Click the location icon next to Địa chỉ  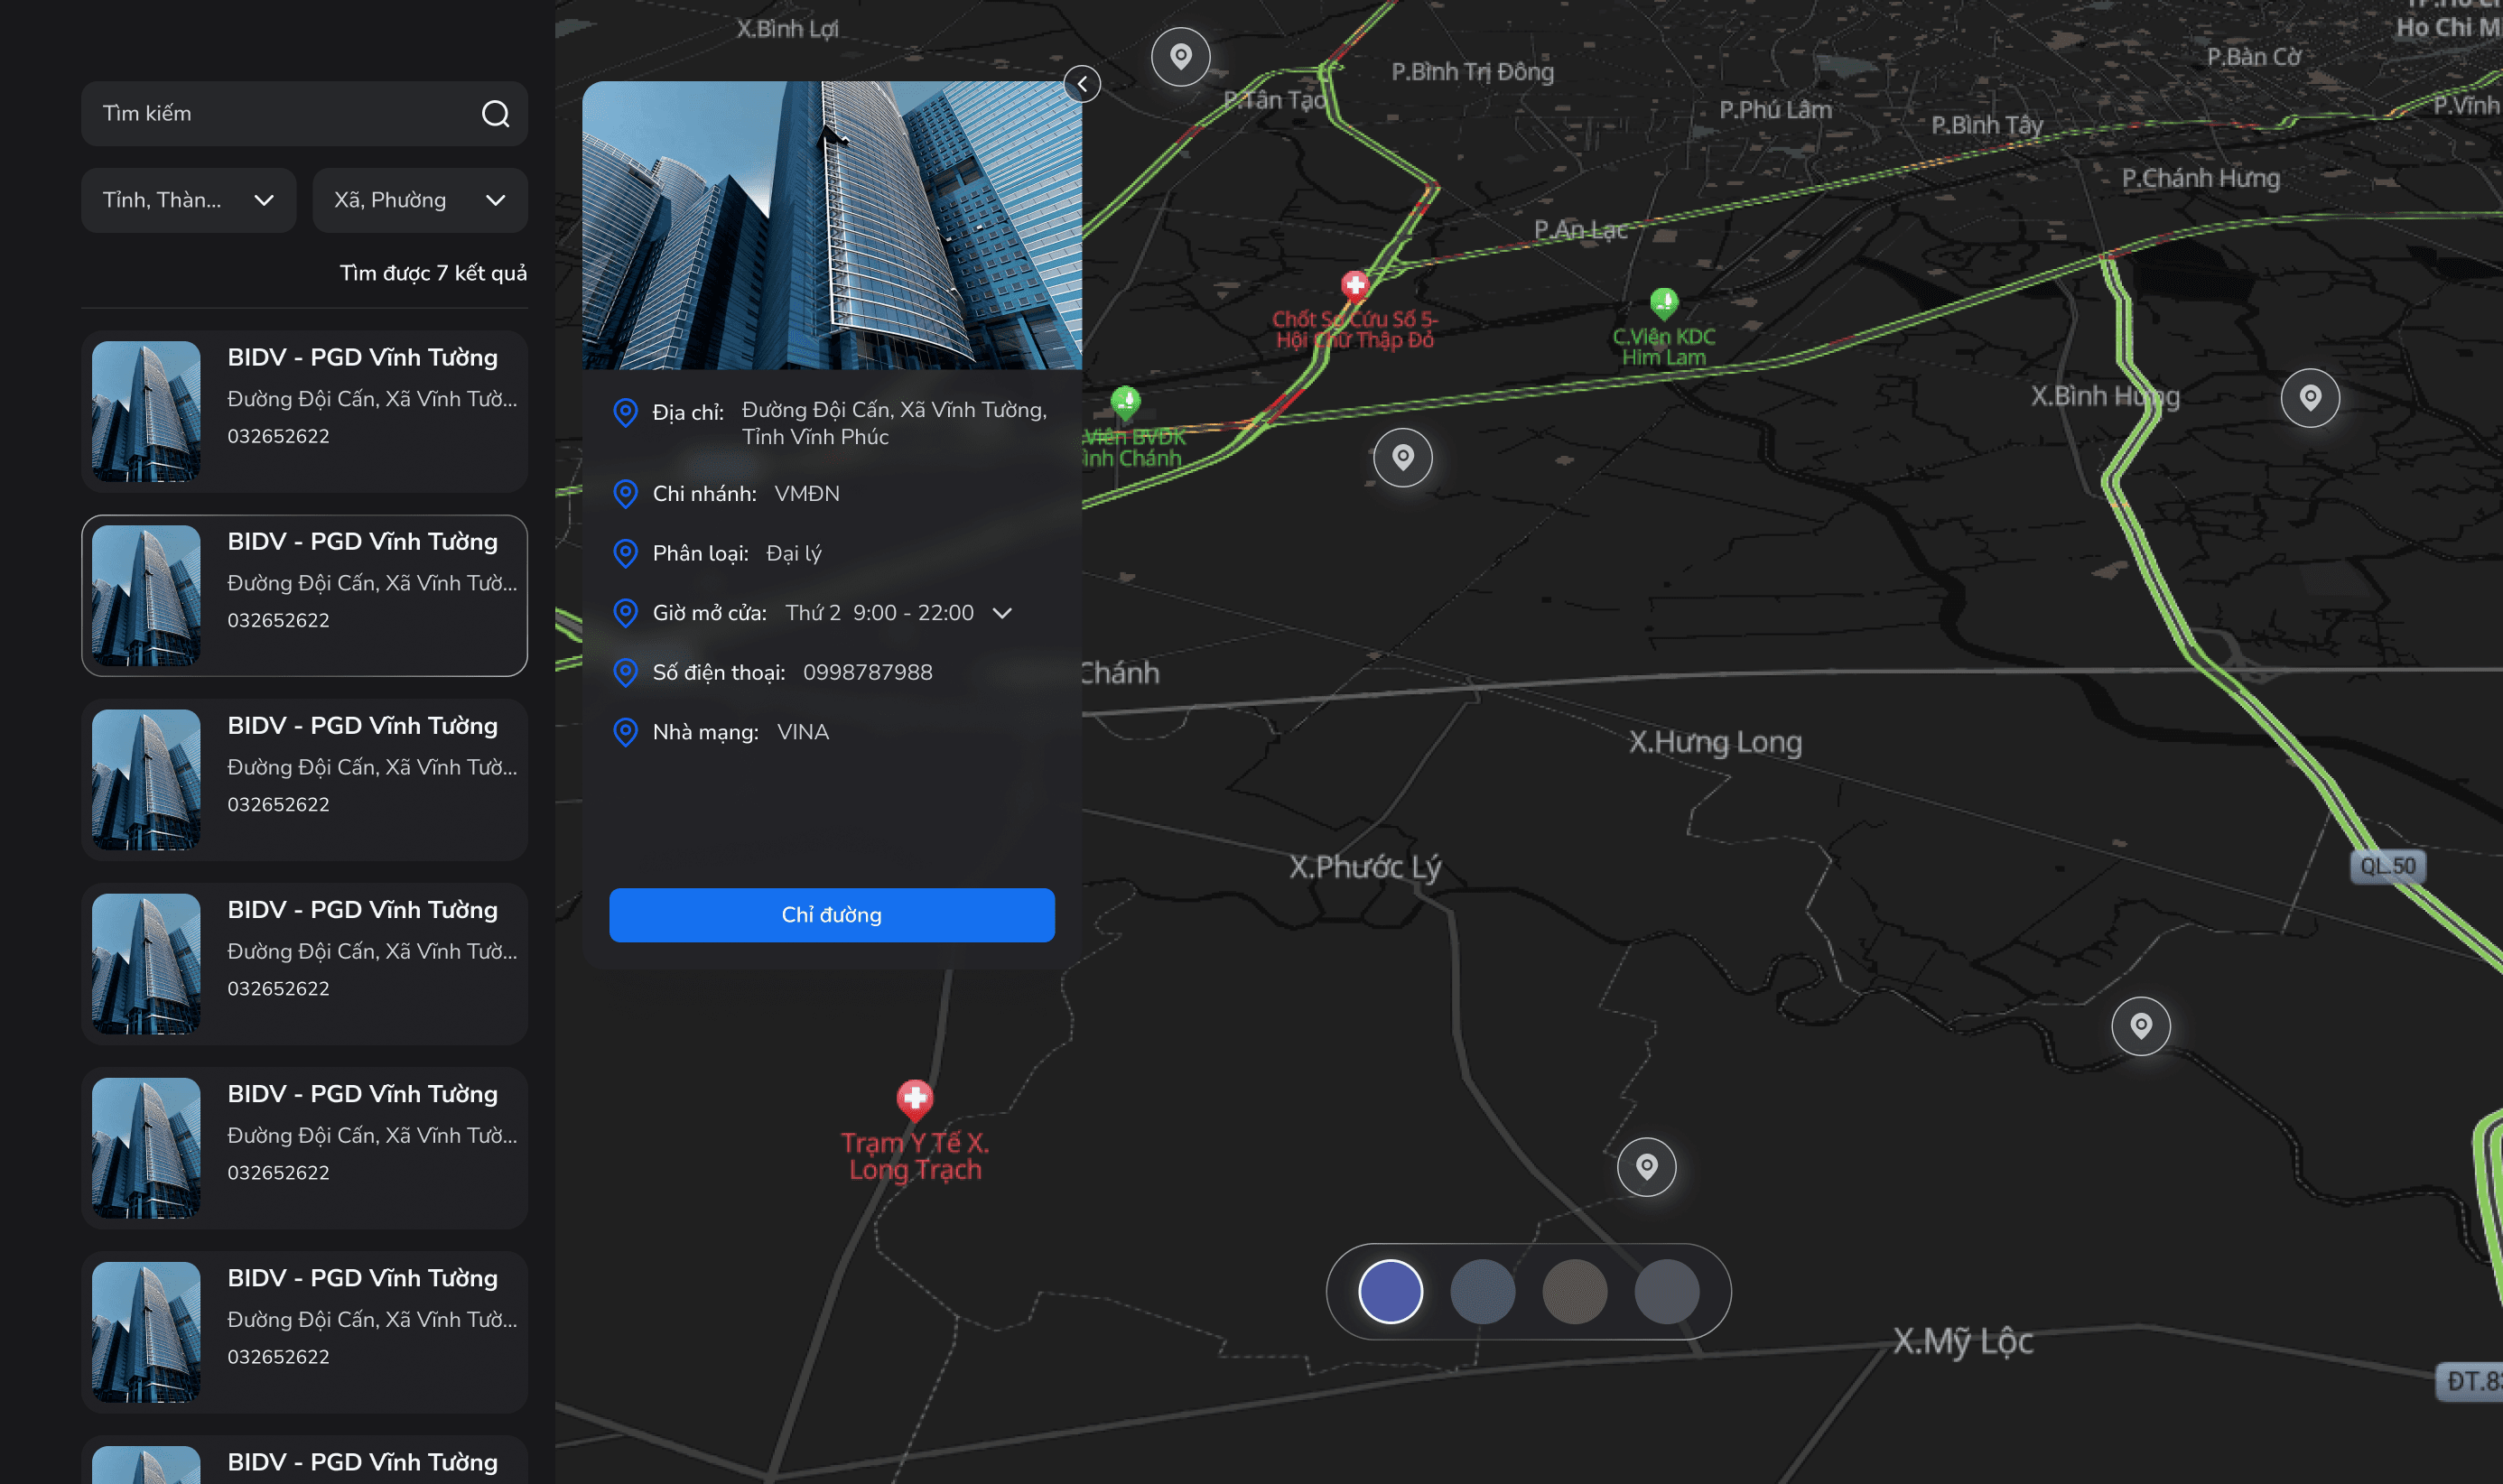pyautogui.click(x=625, y=412)
